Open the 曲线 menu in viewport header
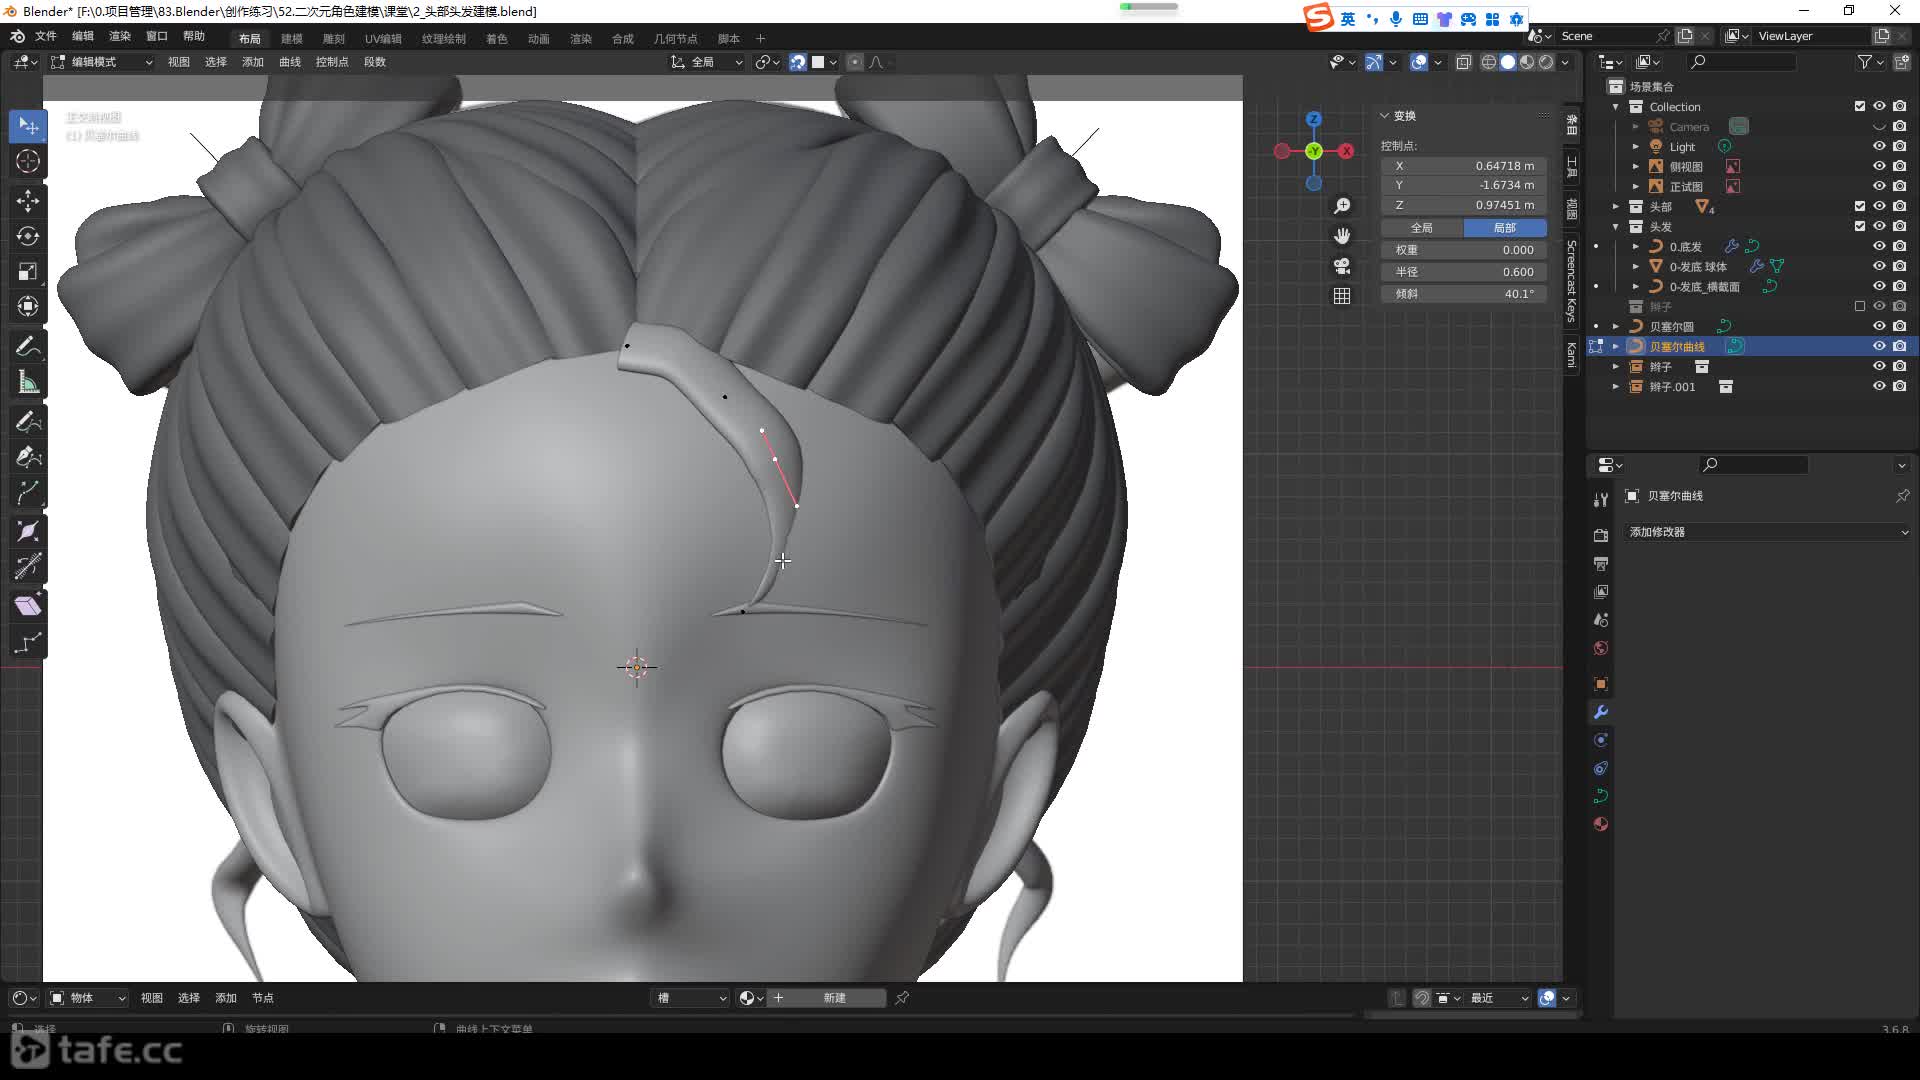The image size is (1920, 1080). (x=290, y=62)
